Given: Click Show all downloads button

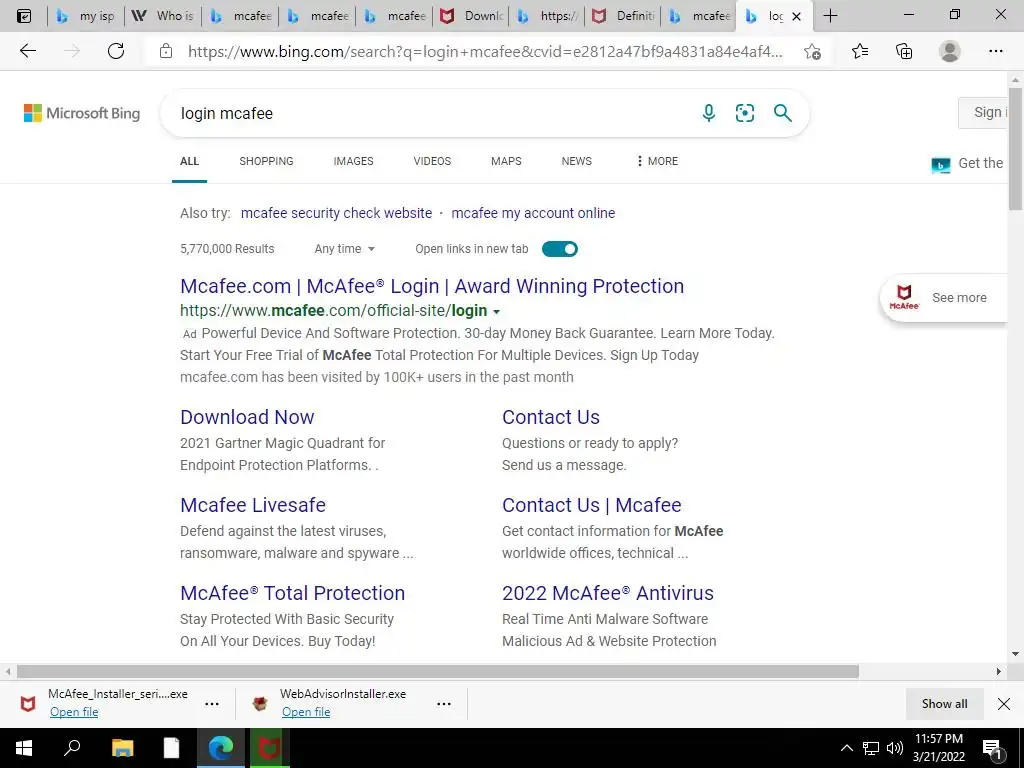Looking at the screenshot, I should tap(944, 704).
